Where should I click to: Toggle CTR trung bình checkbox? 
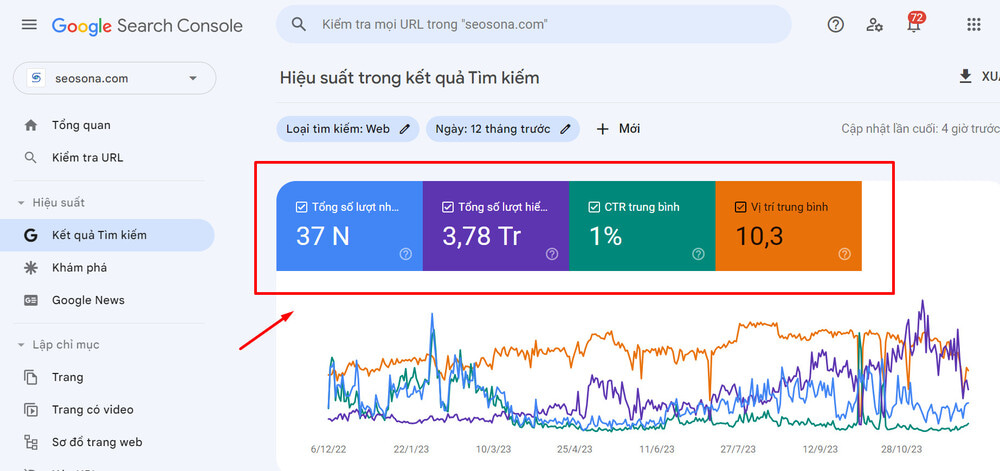click(x=594, y=207)
